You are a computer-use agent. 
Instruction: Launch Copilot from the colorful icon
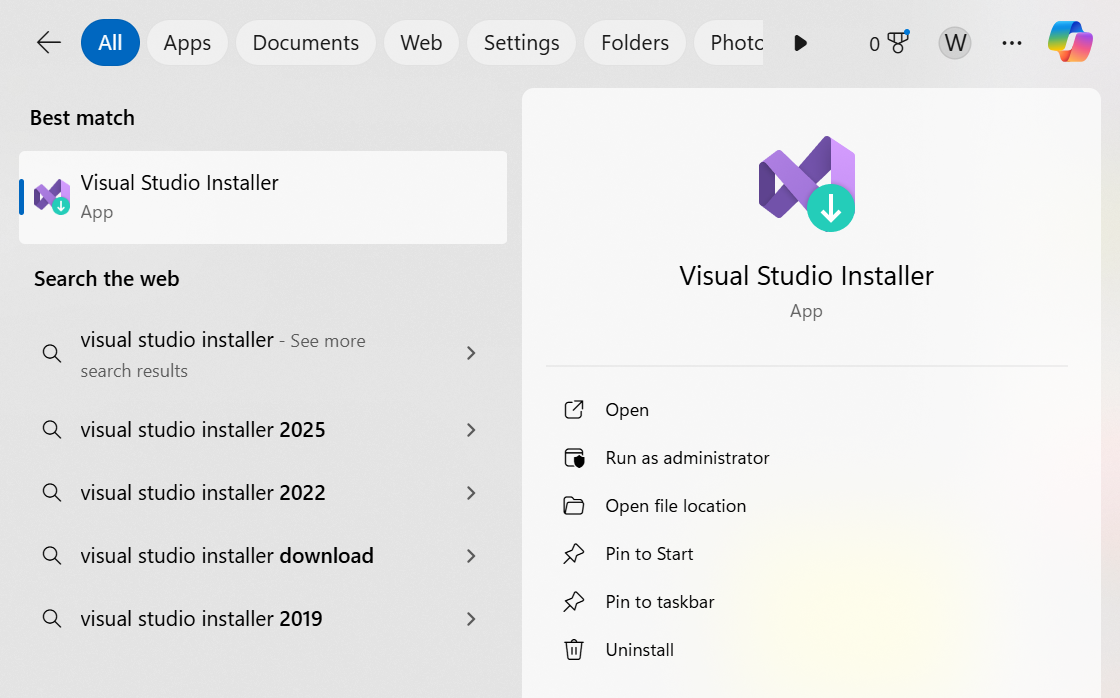tap(1070, 41)
